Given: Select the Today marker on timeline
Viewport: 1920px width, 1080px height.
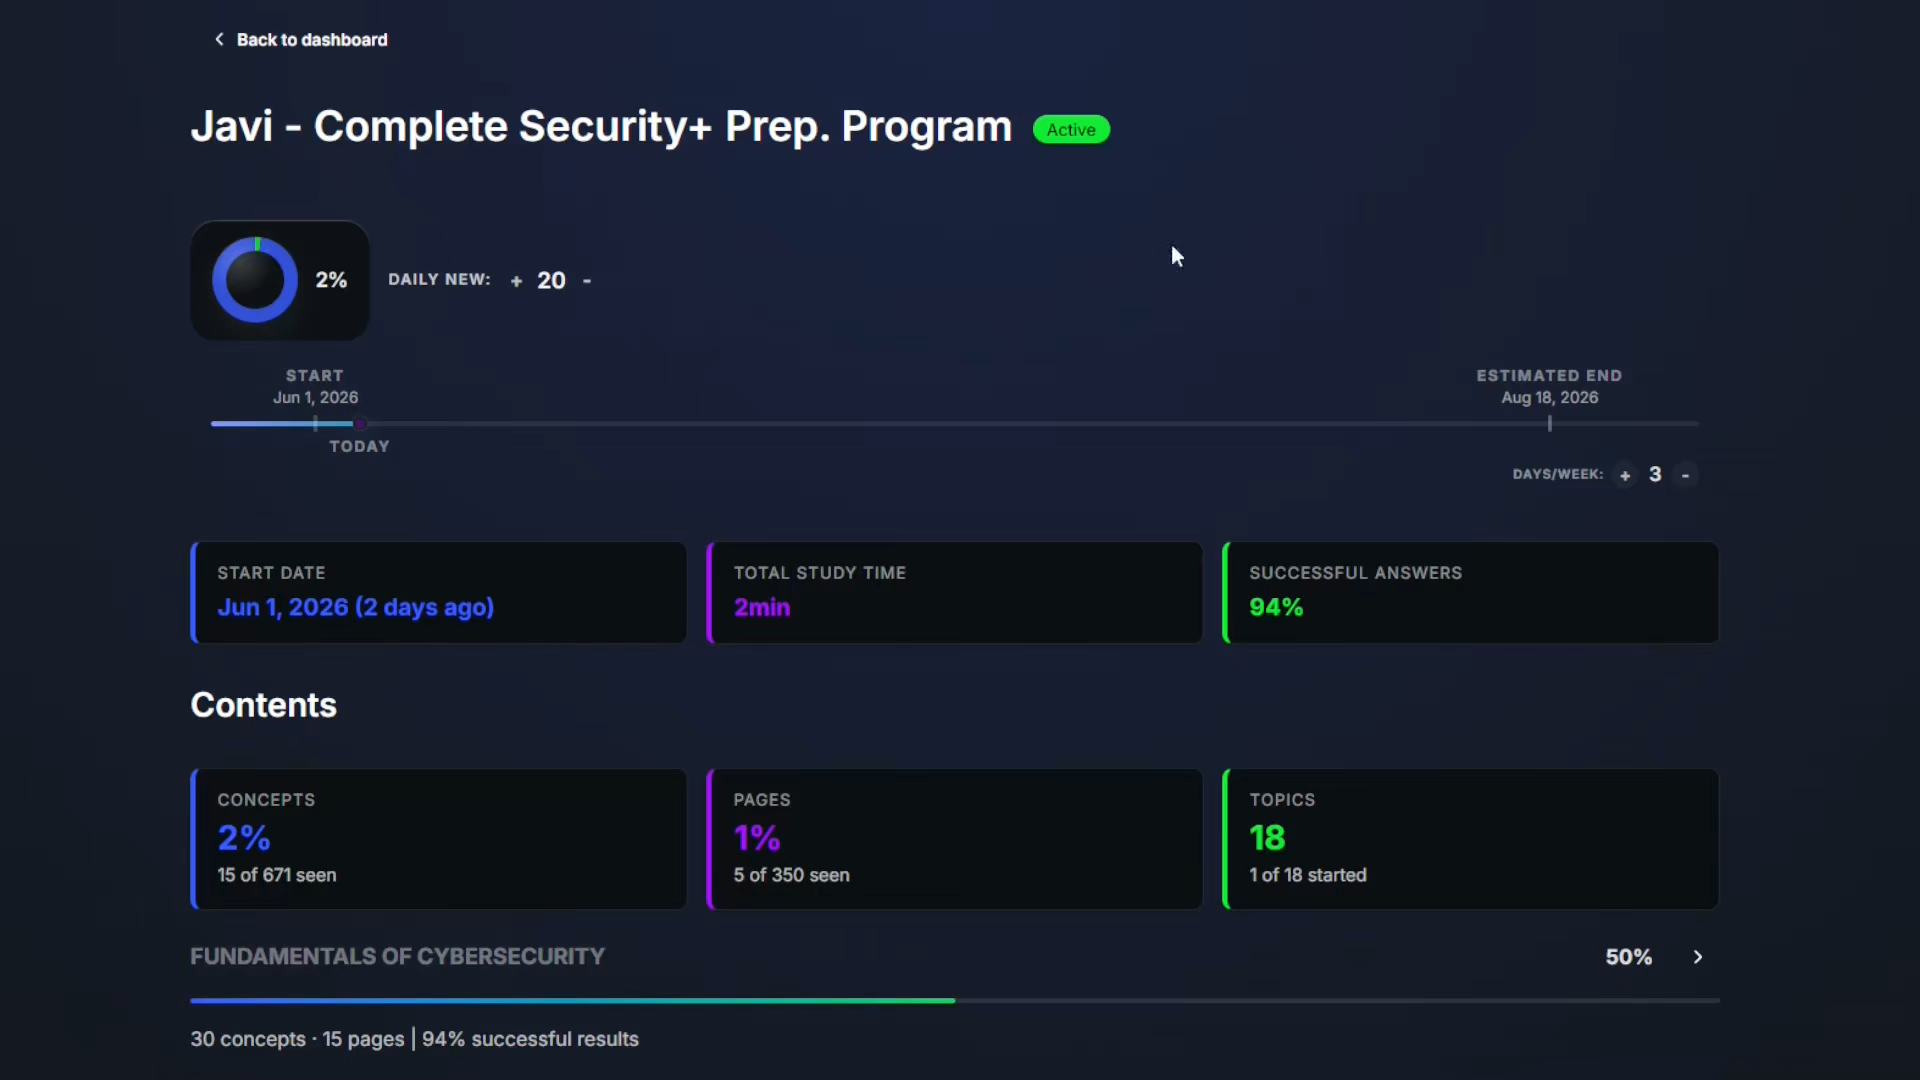Looking at the screenshot, I should 359,424.
